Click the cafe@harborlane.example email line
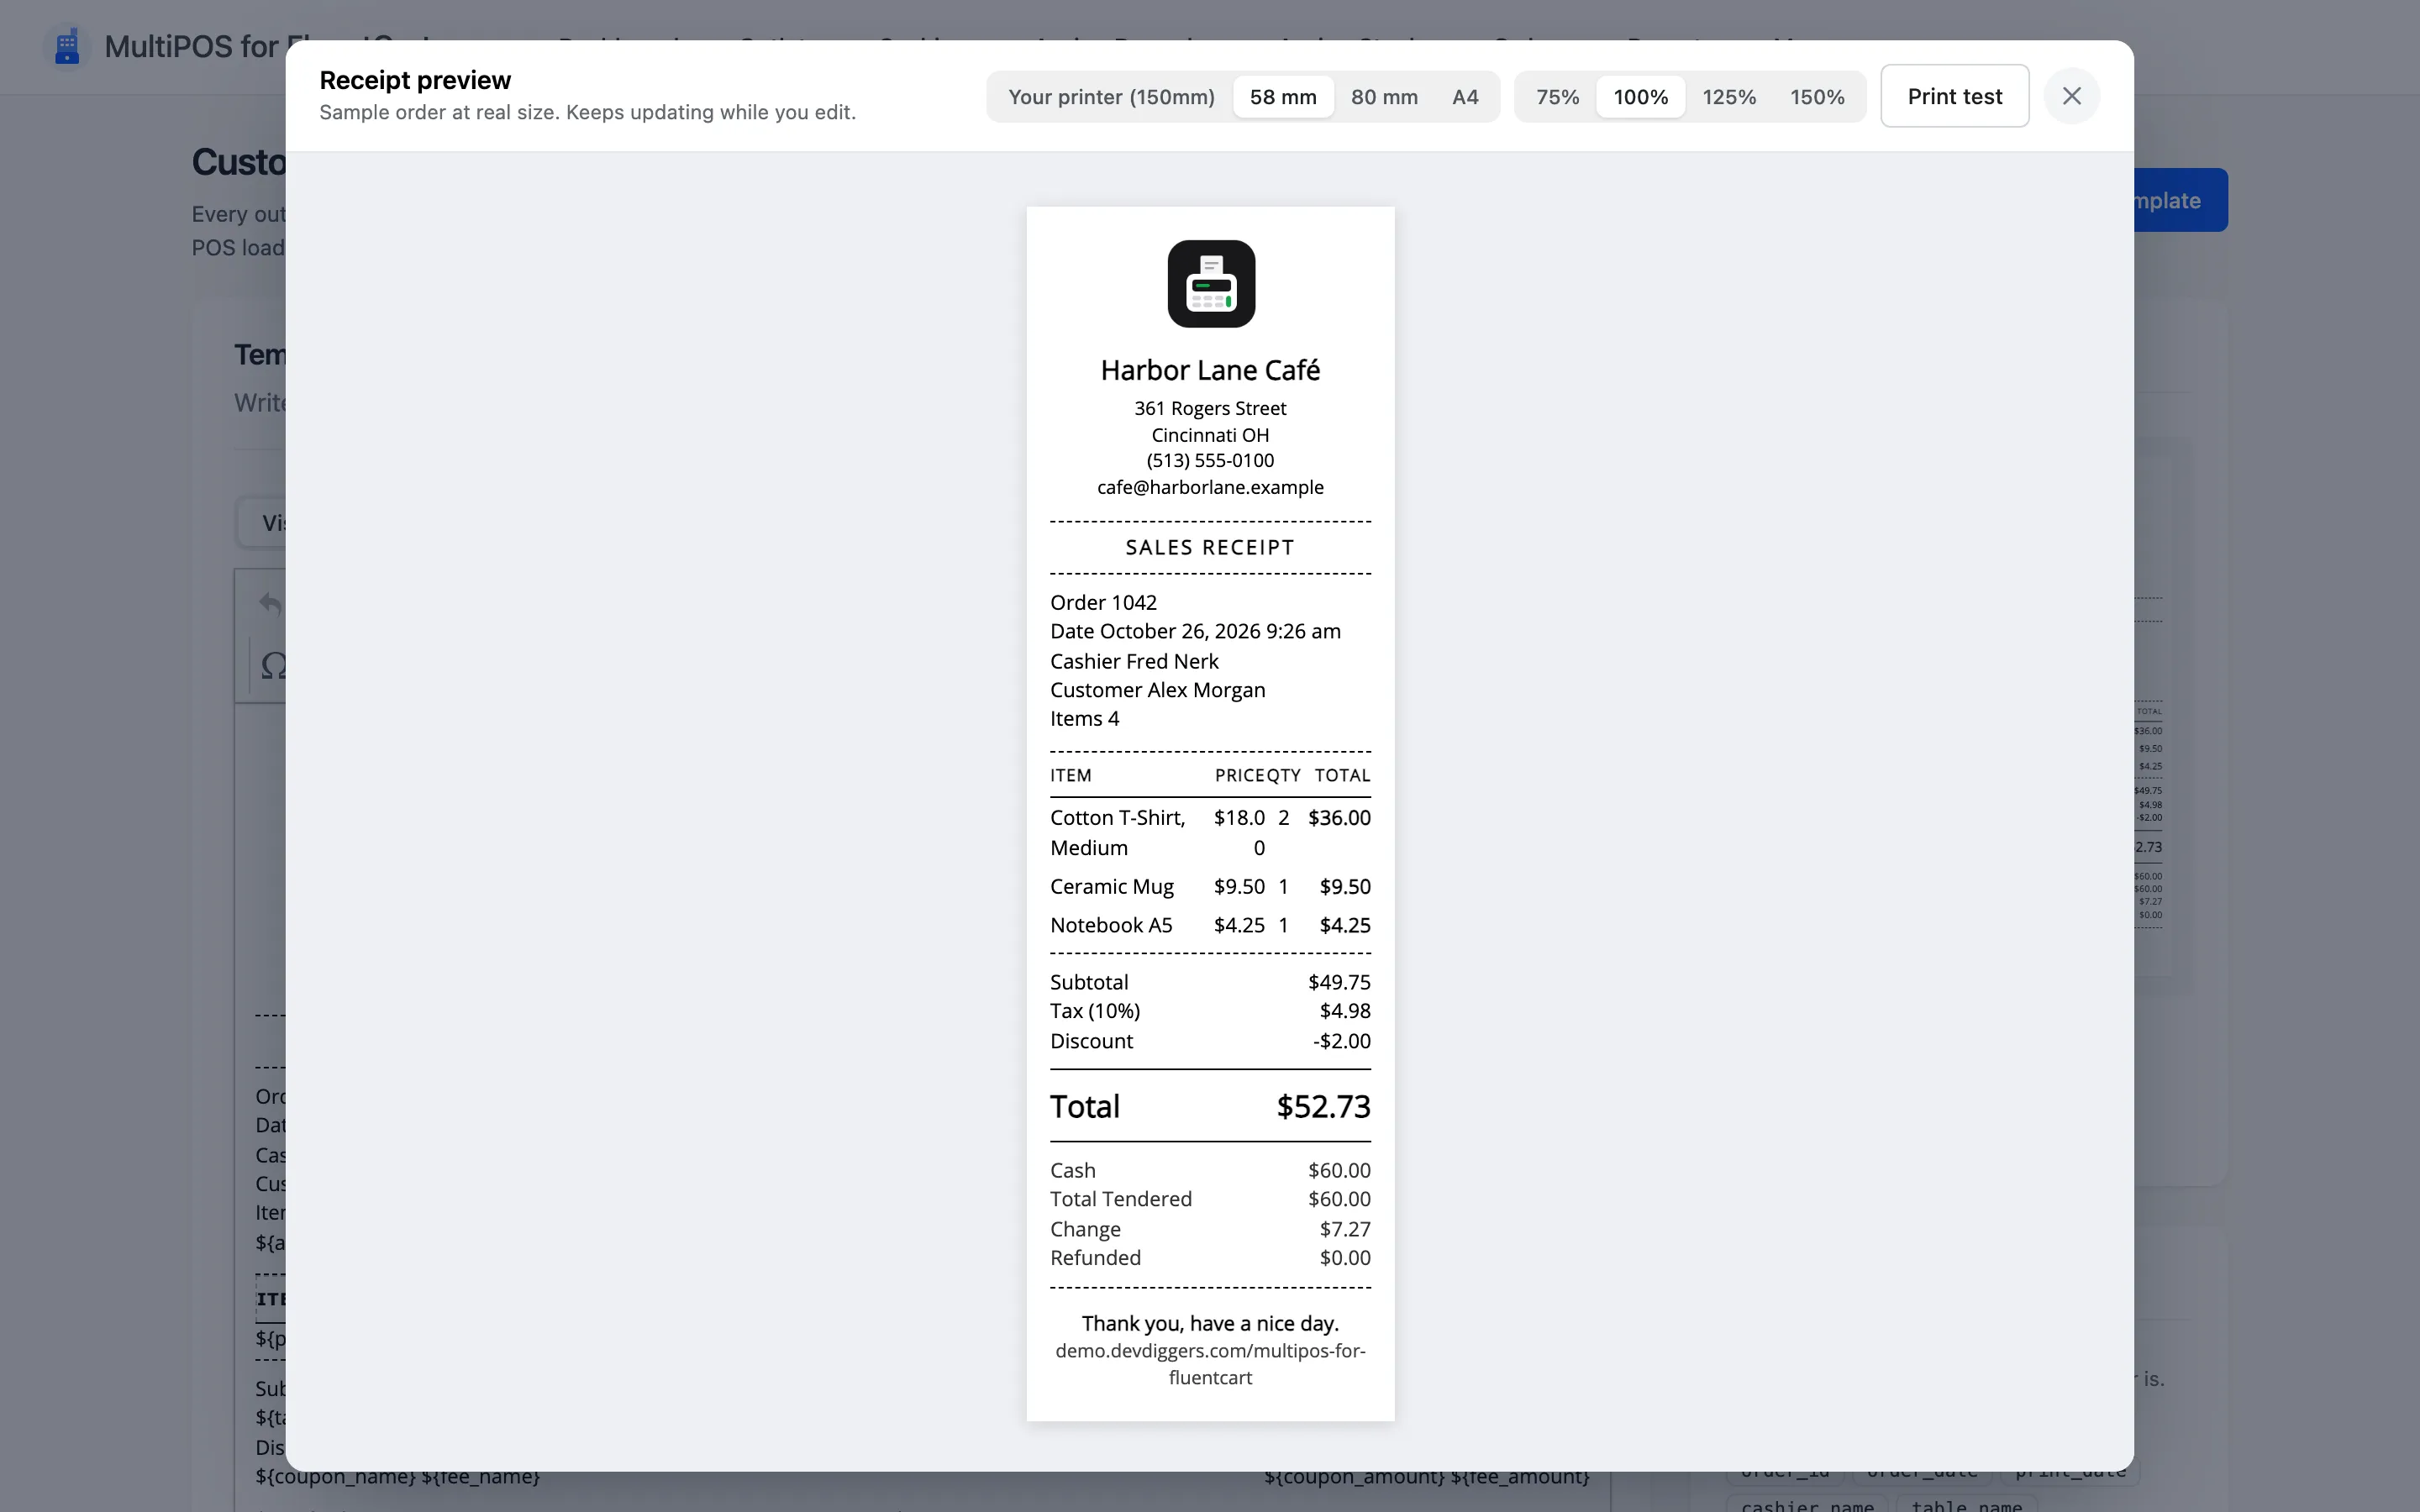2420x1512 pixels. pyautogui.click(x=1210, y=487)
